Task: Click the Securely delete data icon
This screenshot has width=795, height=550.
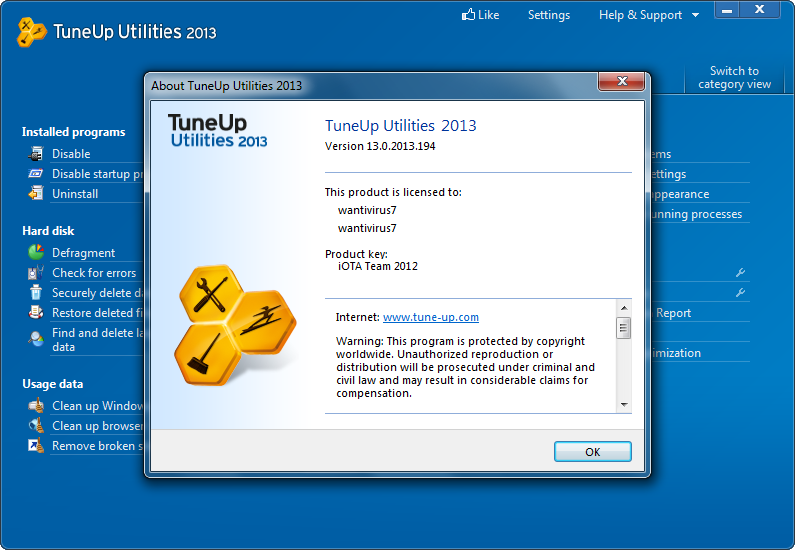Action: [35, 292]
